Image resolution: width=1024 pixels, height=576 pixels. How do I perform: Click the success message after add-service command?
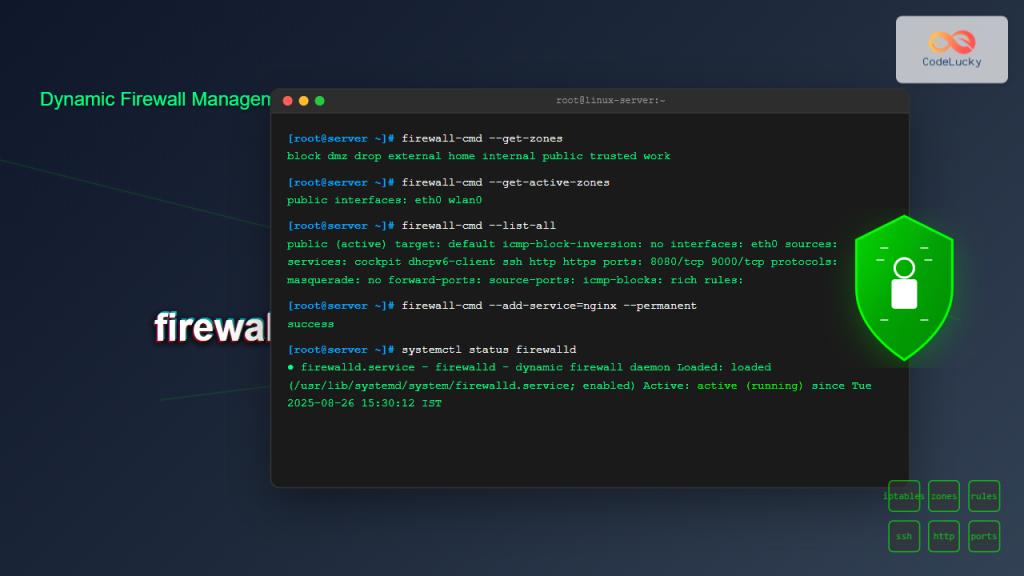[x=310, y=323]
